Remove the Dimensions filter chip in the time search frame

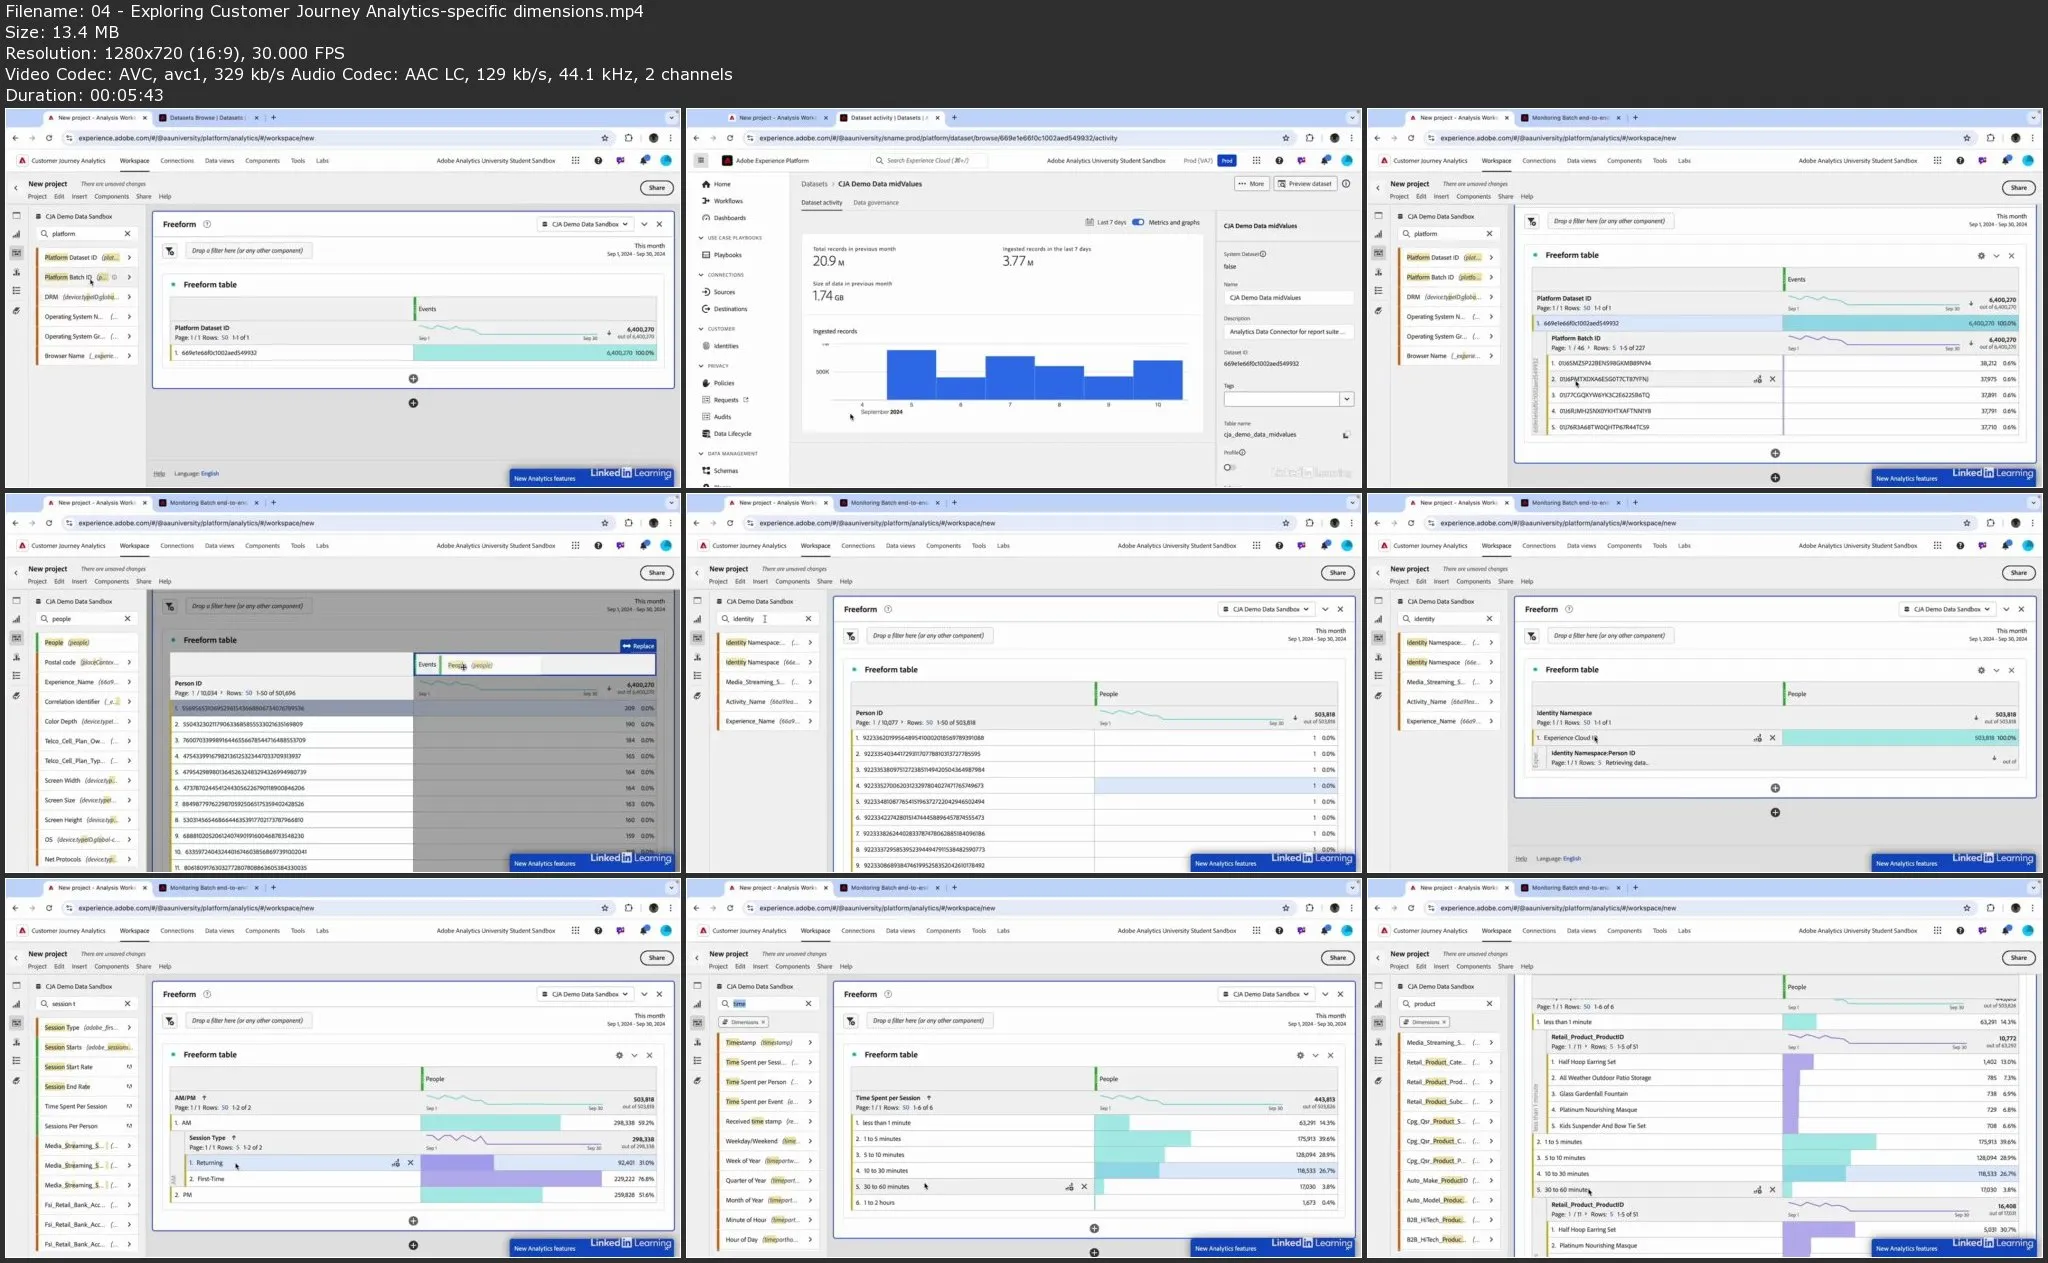click(763, 1022)
